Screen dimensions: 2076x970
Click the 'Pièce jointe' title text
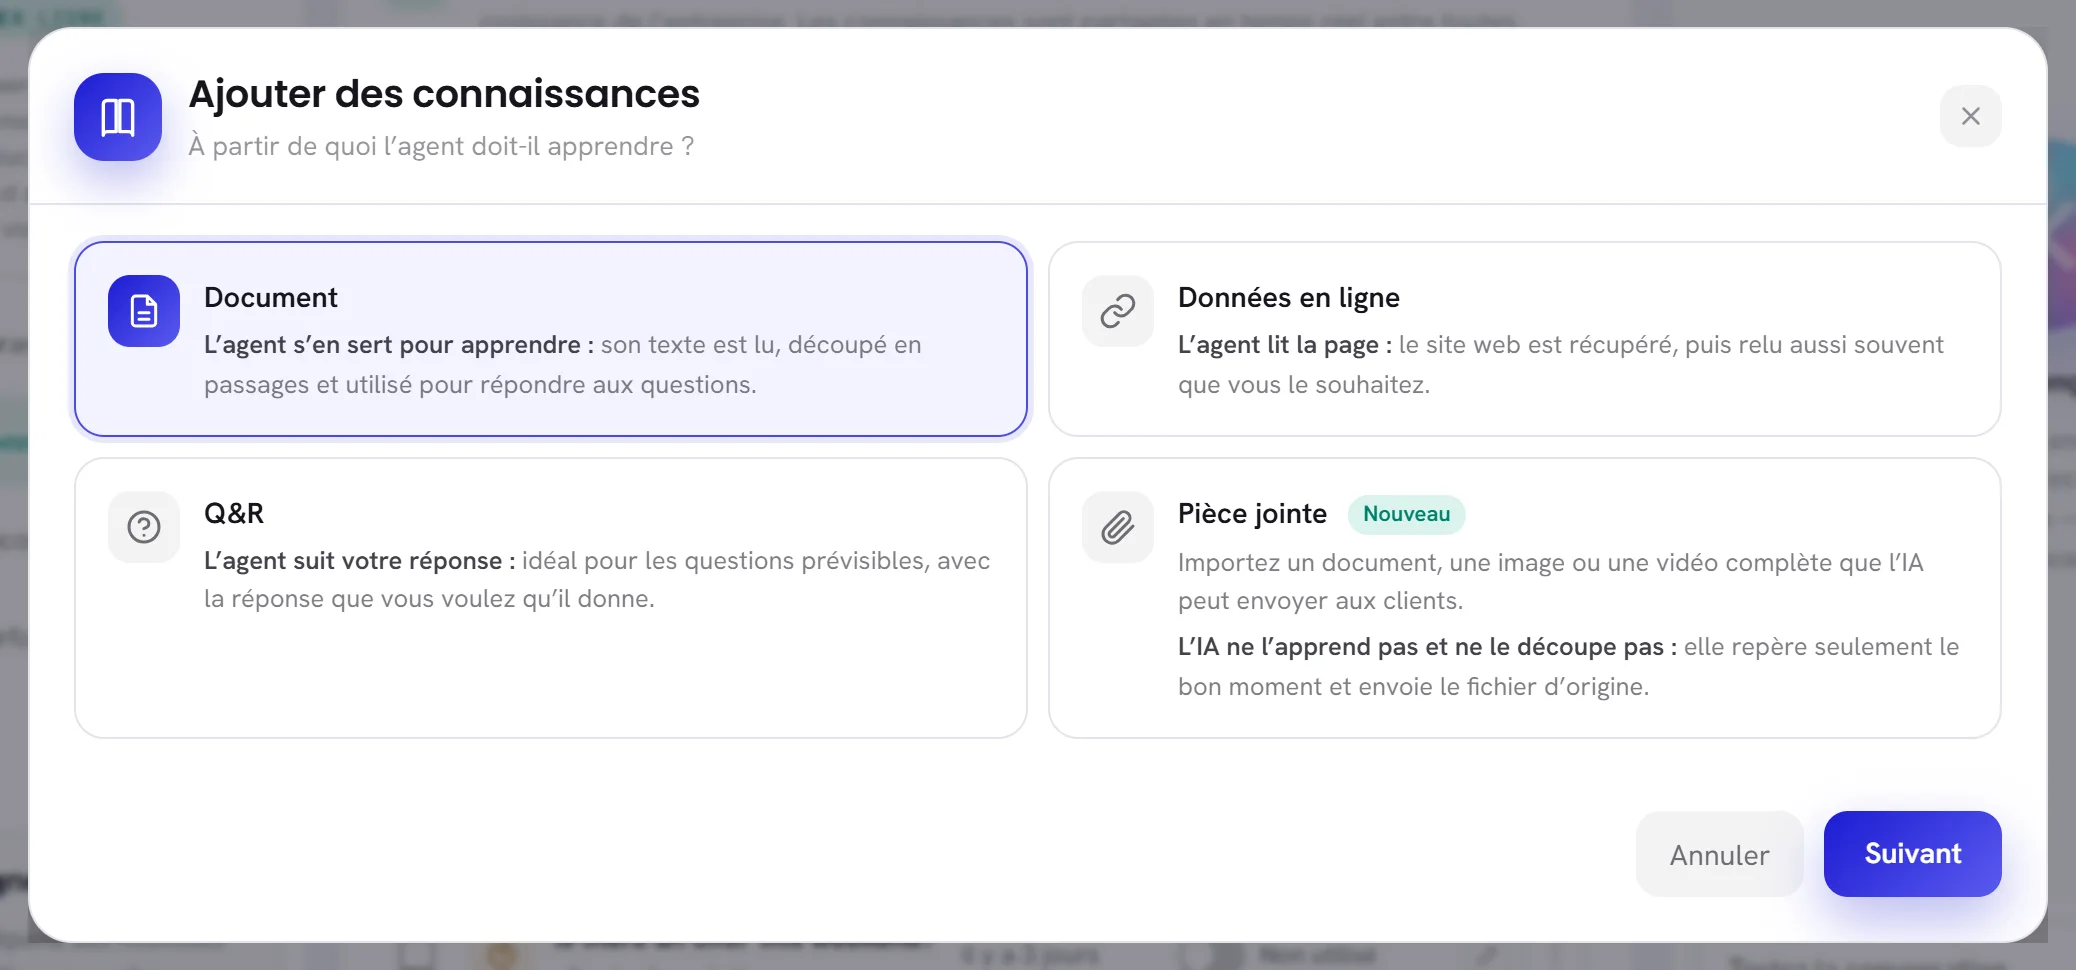[x=1253, y=514]
